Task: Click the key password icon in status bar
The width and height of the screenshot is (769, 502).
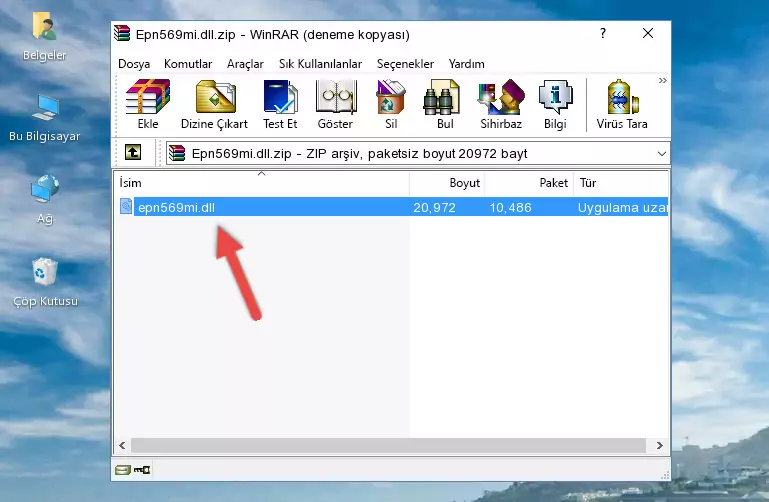Action: pyautogui.click(x=142, y=470)
